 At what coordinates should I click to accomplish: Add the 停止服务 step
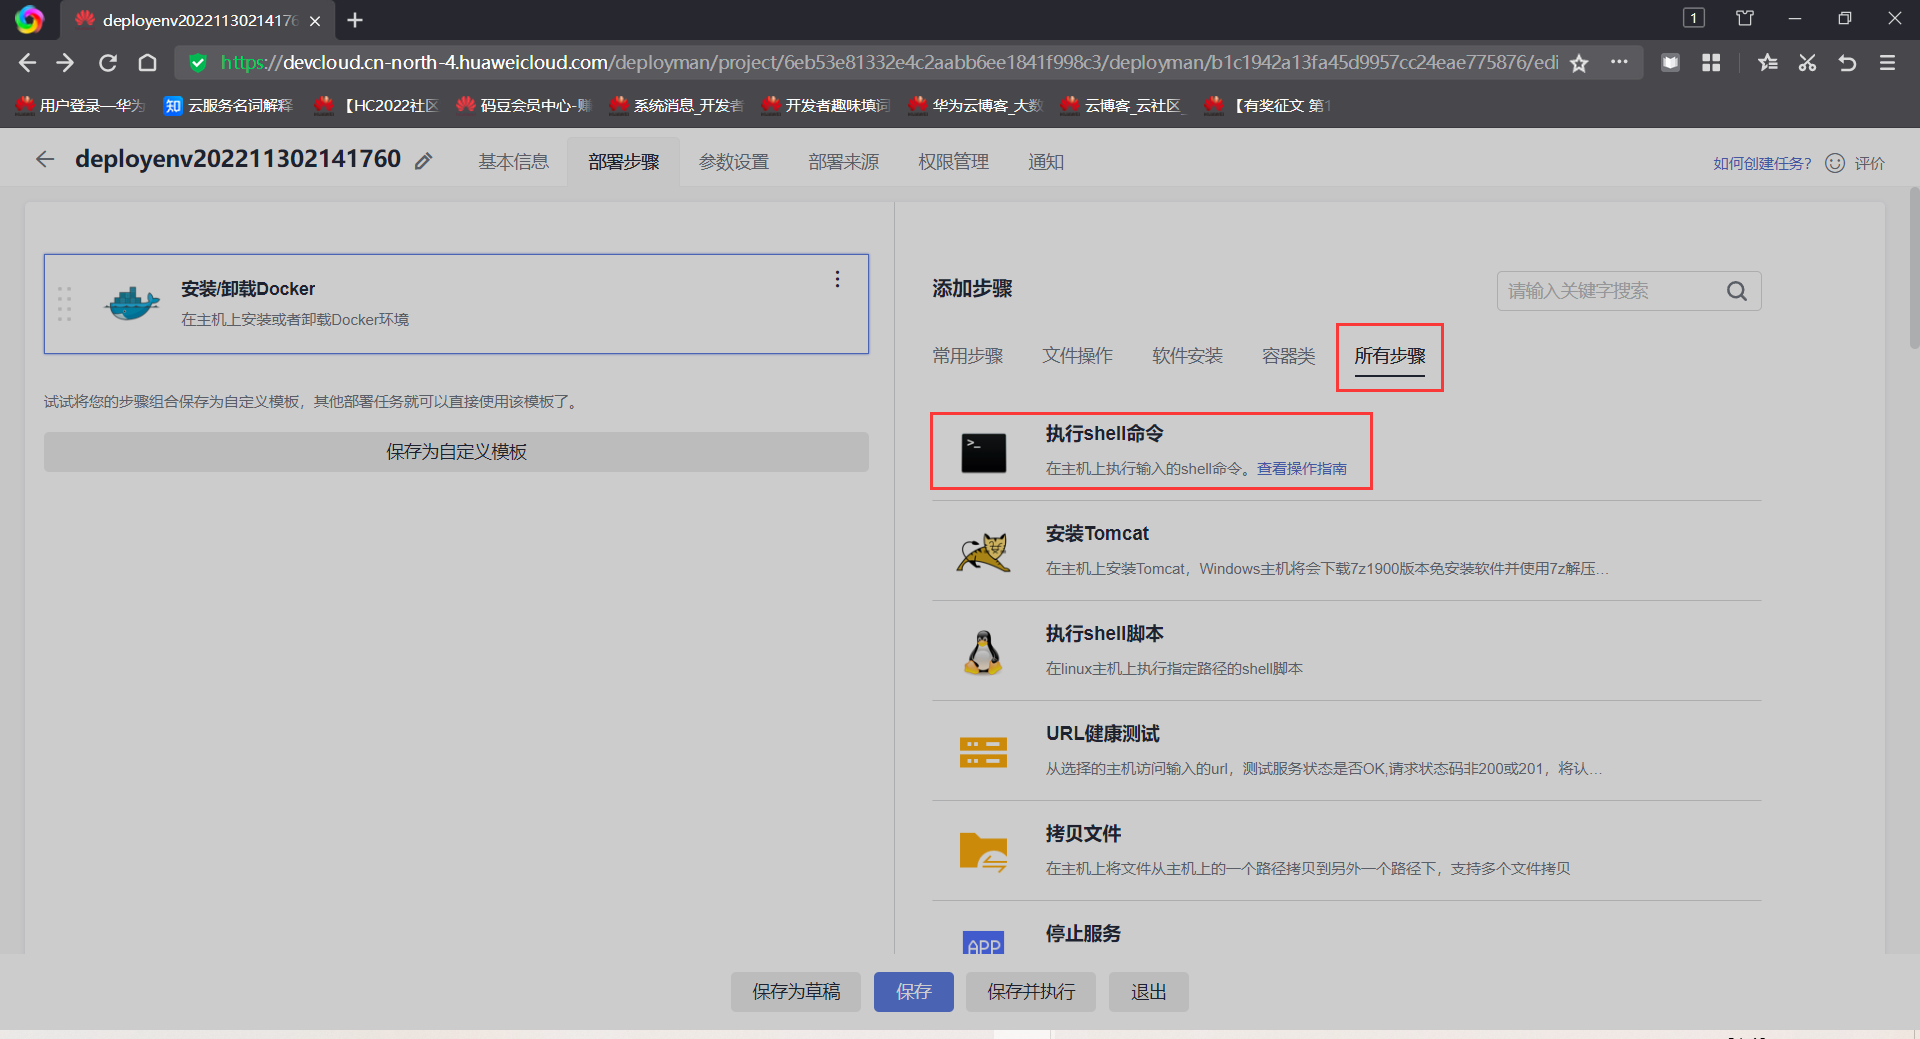click(x=1346, y=929)
